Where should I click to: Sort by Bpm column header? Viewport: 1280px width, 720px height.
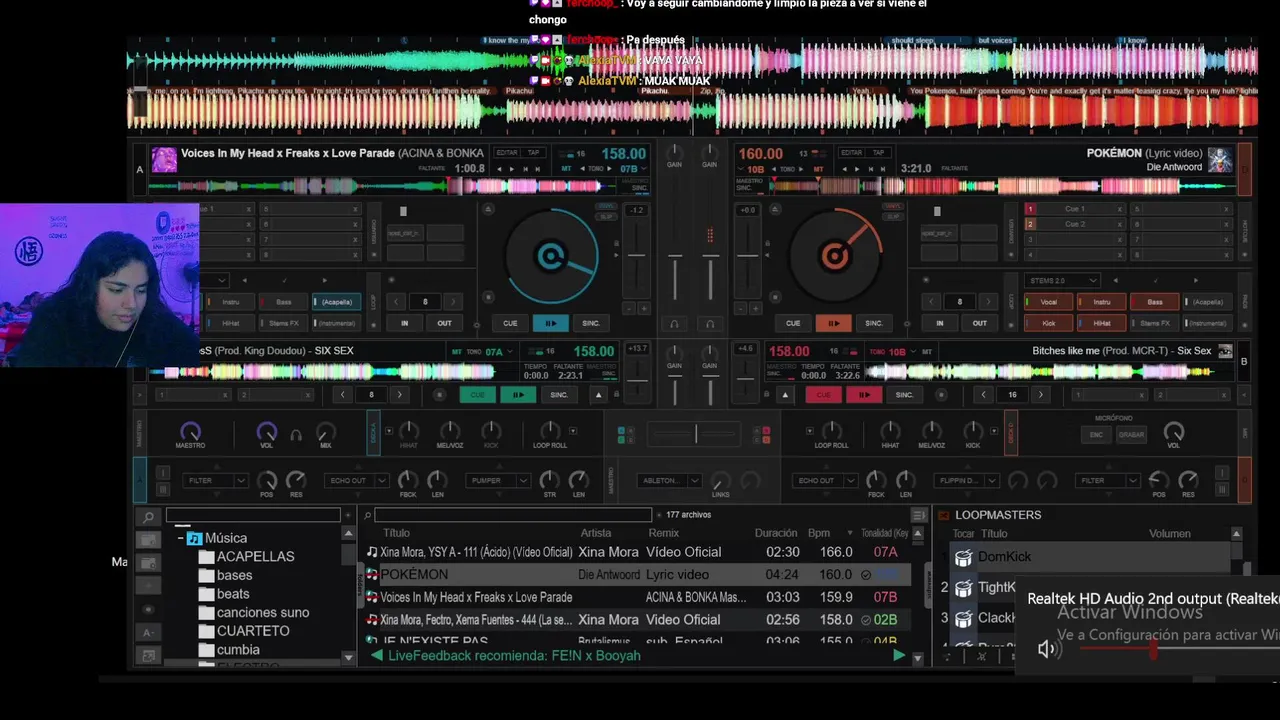pos(819,533)
